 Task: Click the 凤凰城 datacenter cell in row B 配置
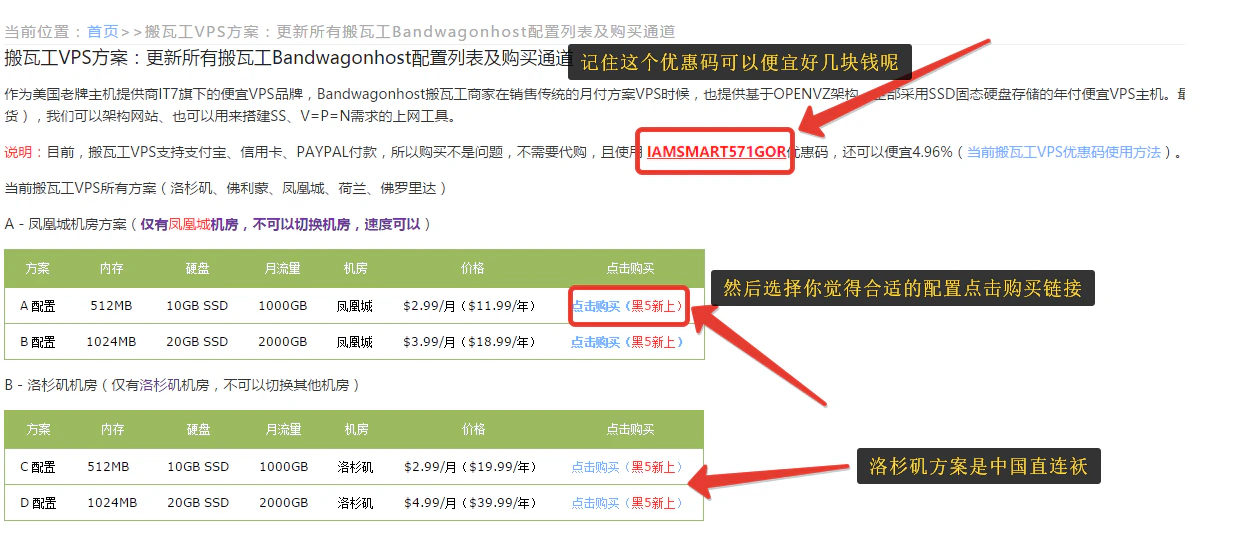(x=355, y=342)
